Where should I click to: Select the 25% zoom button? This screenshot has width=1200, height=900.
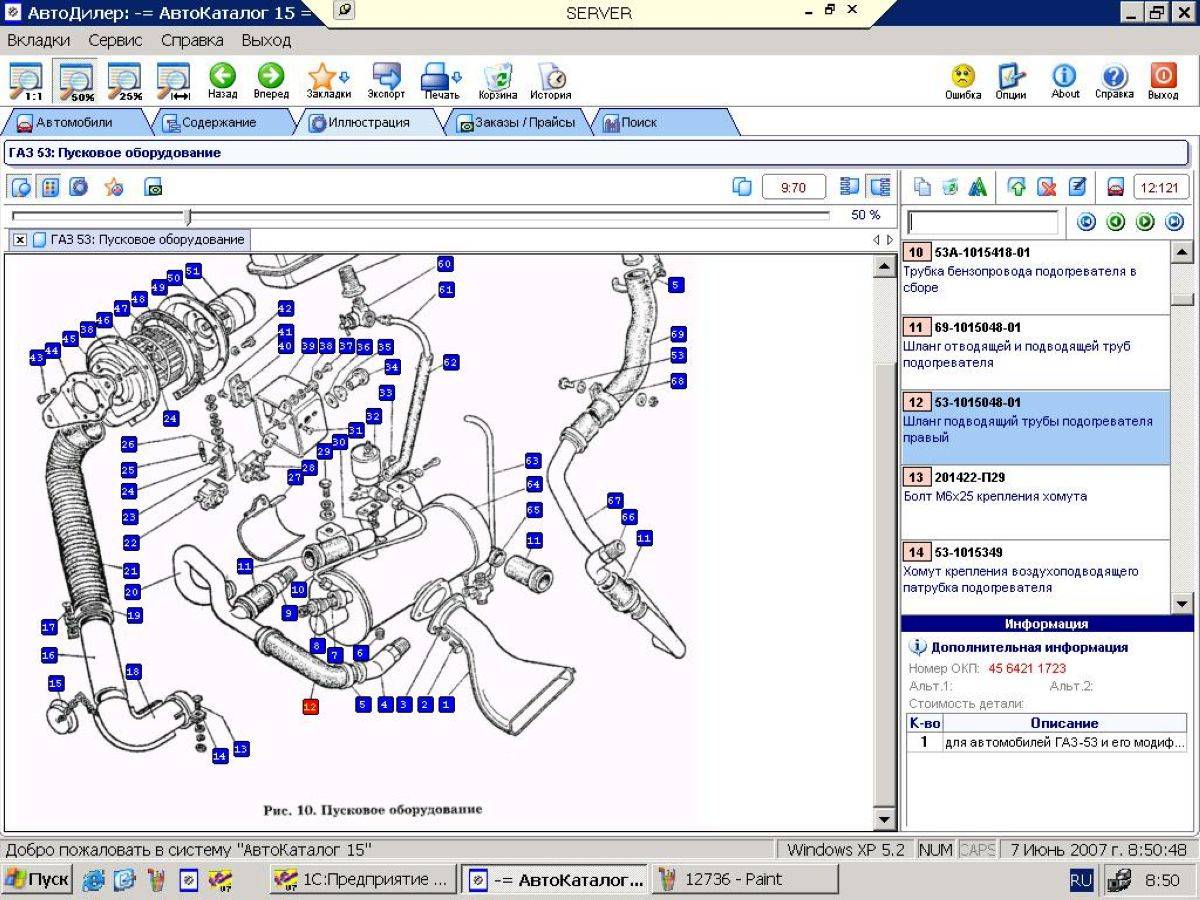tap(125, 81)
